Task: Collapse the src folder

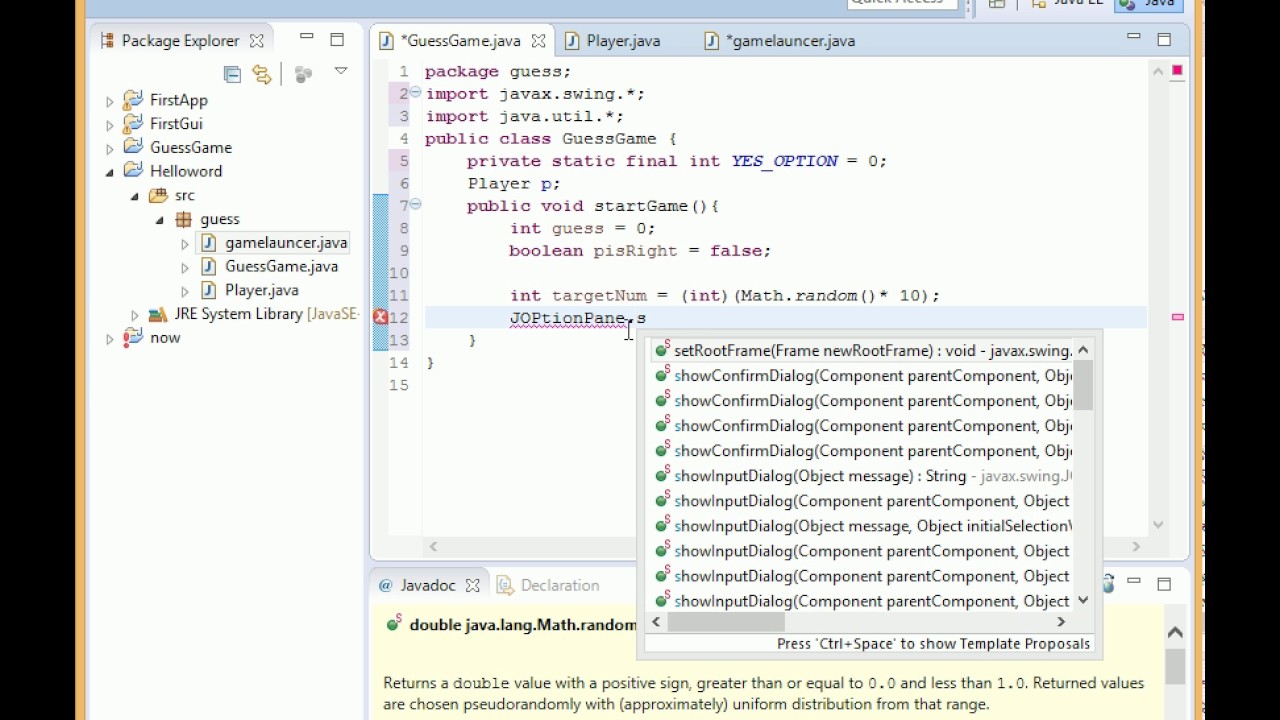Action: click(x=135, y=196)
